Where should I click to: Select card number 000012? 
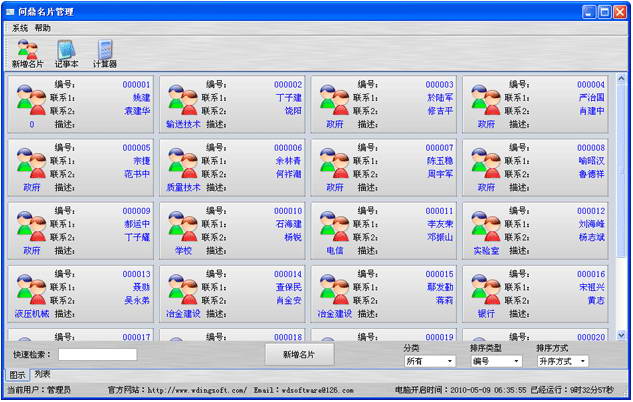591,211
